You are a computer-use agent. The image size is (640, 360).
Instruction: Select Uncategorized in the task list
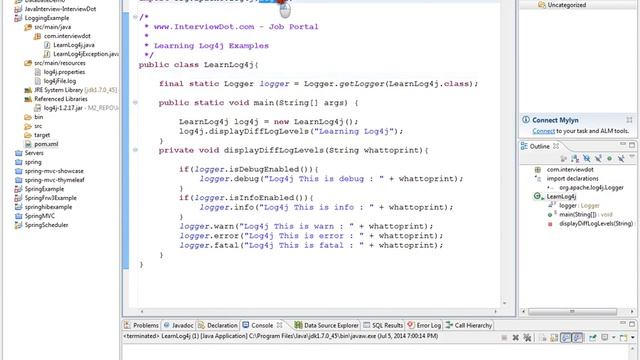(567, 5)
